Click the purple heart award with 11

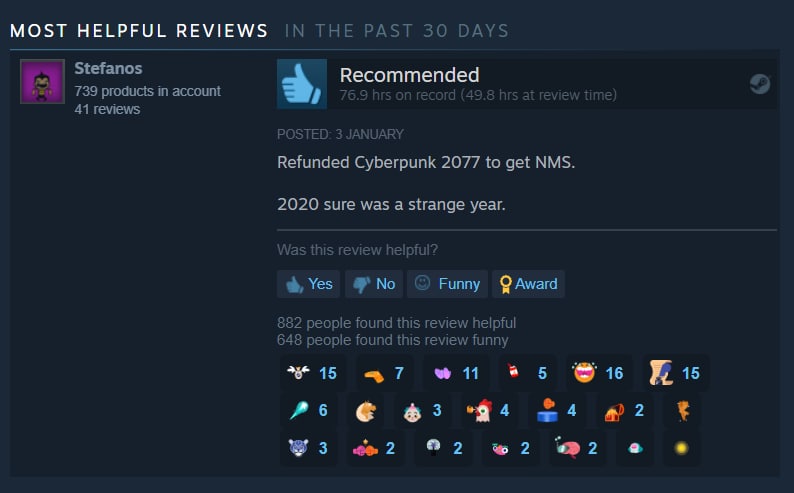[456, 373]
